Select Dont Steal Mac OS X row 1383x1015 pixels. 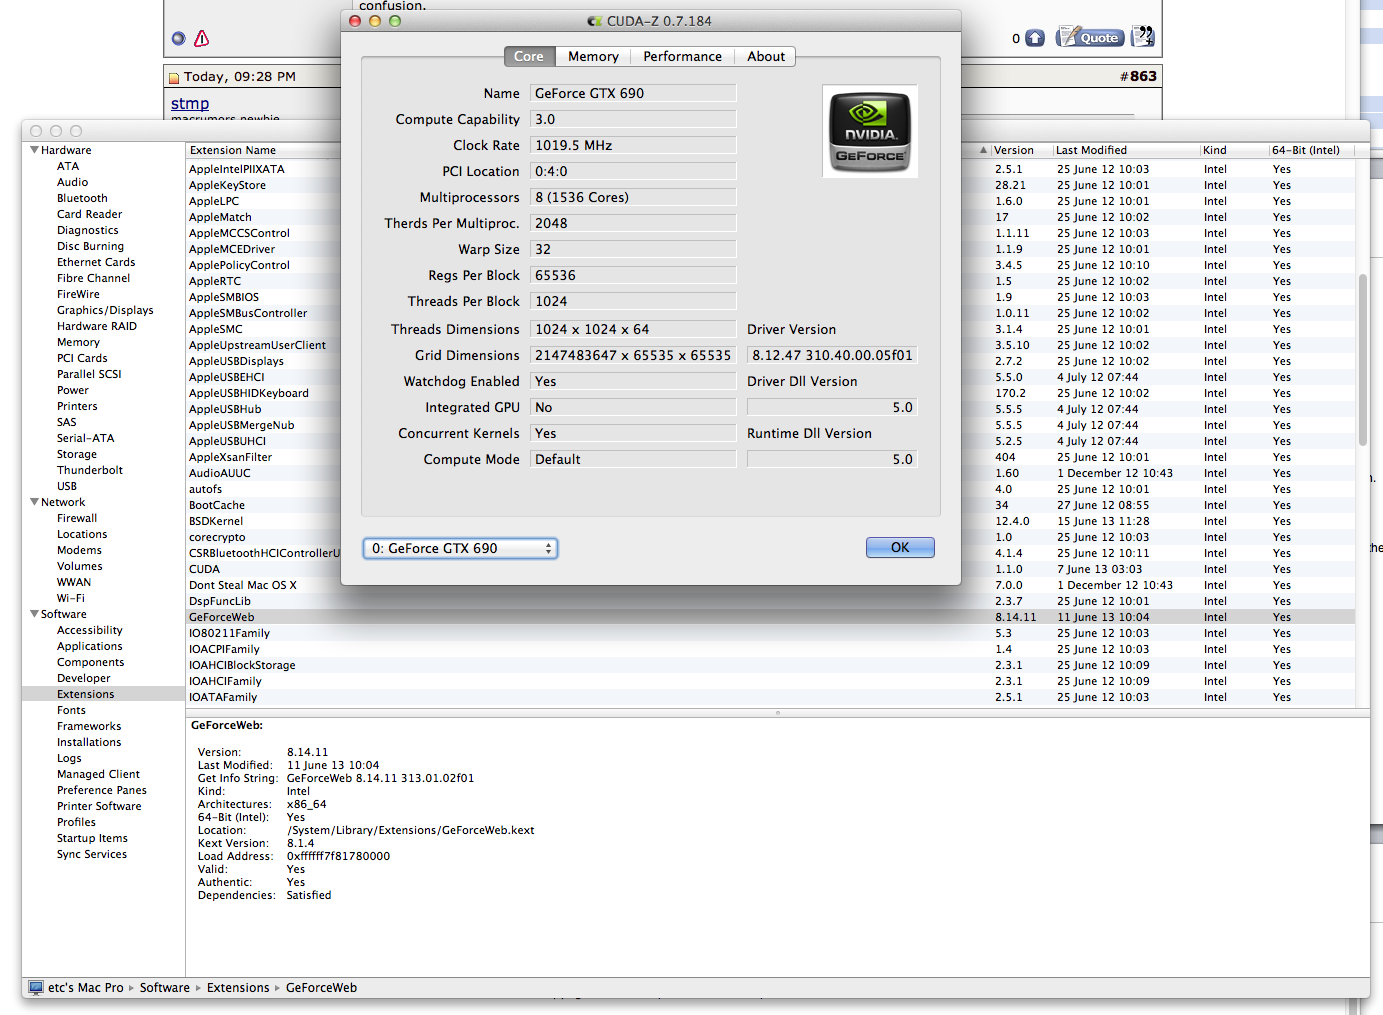tap(264, 585)
